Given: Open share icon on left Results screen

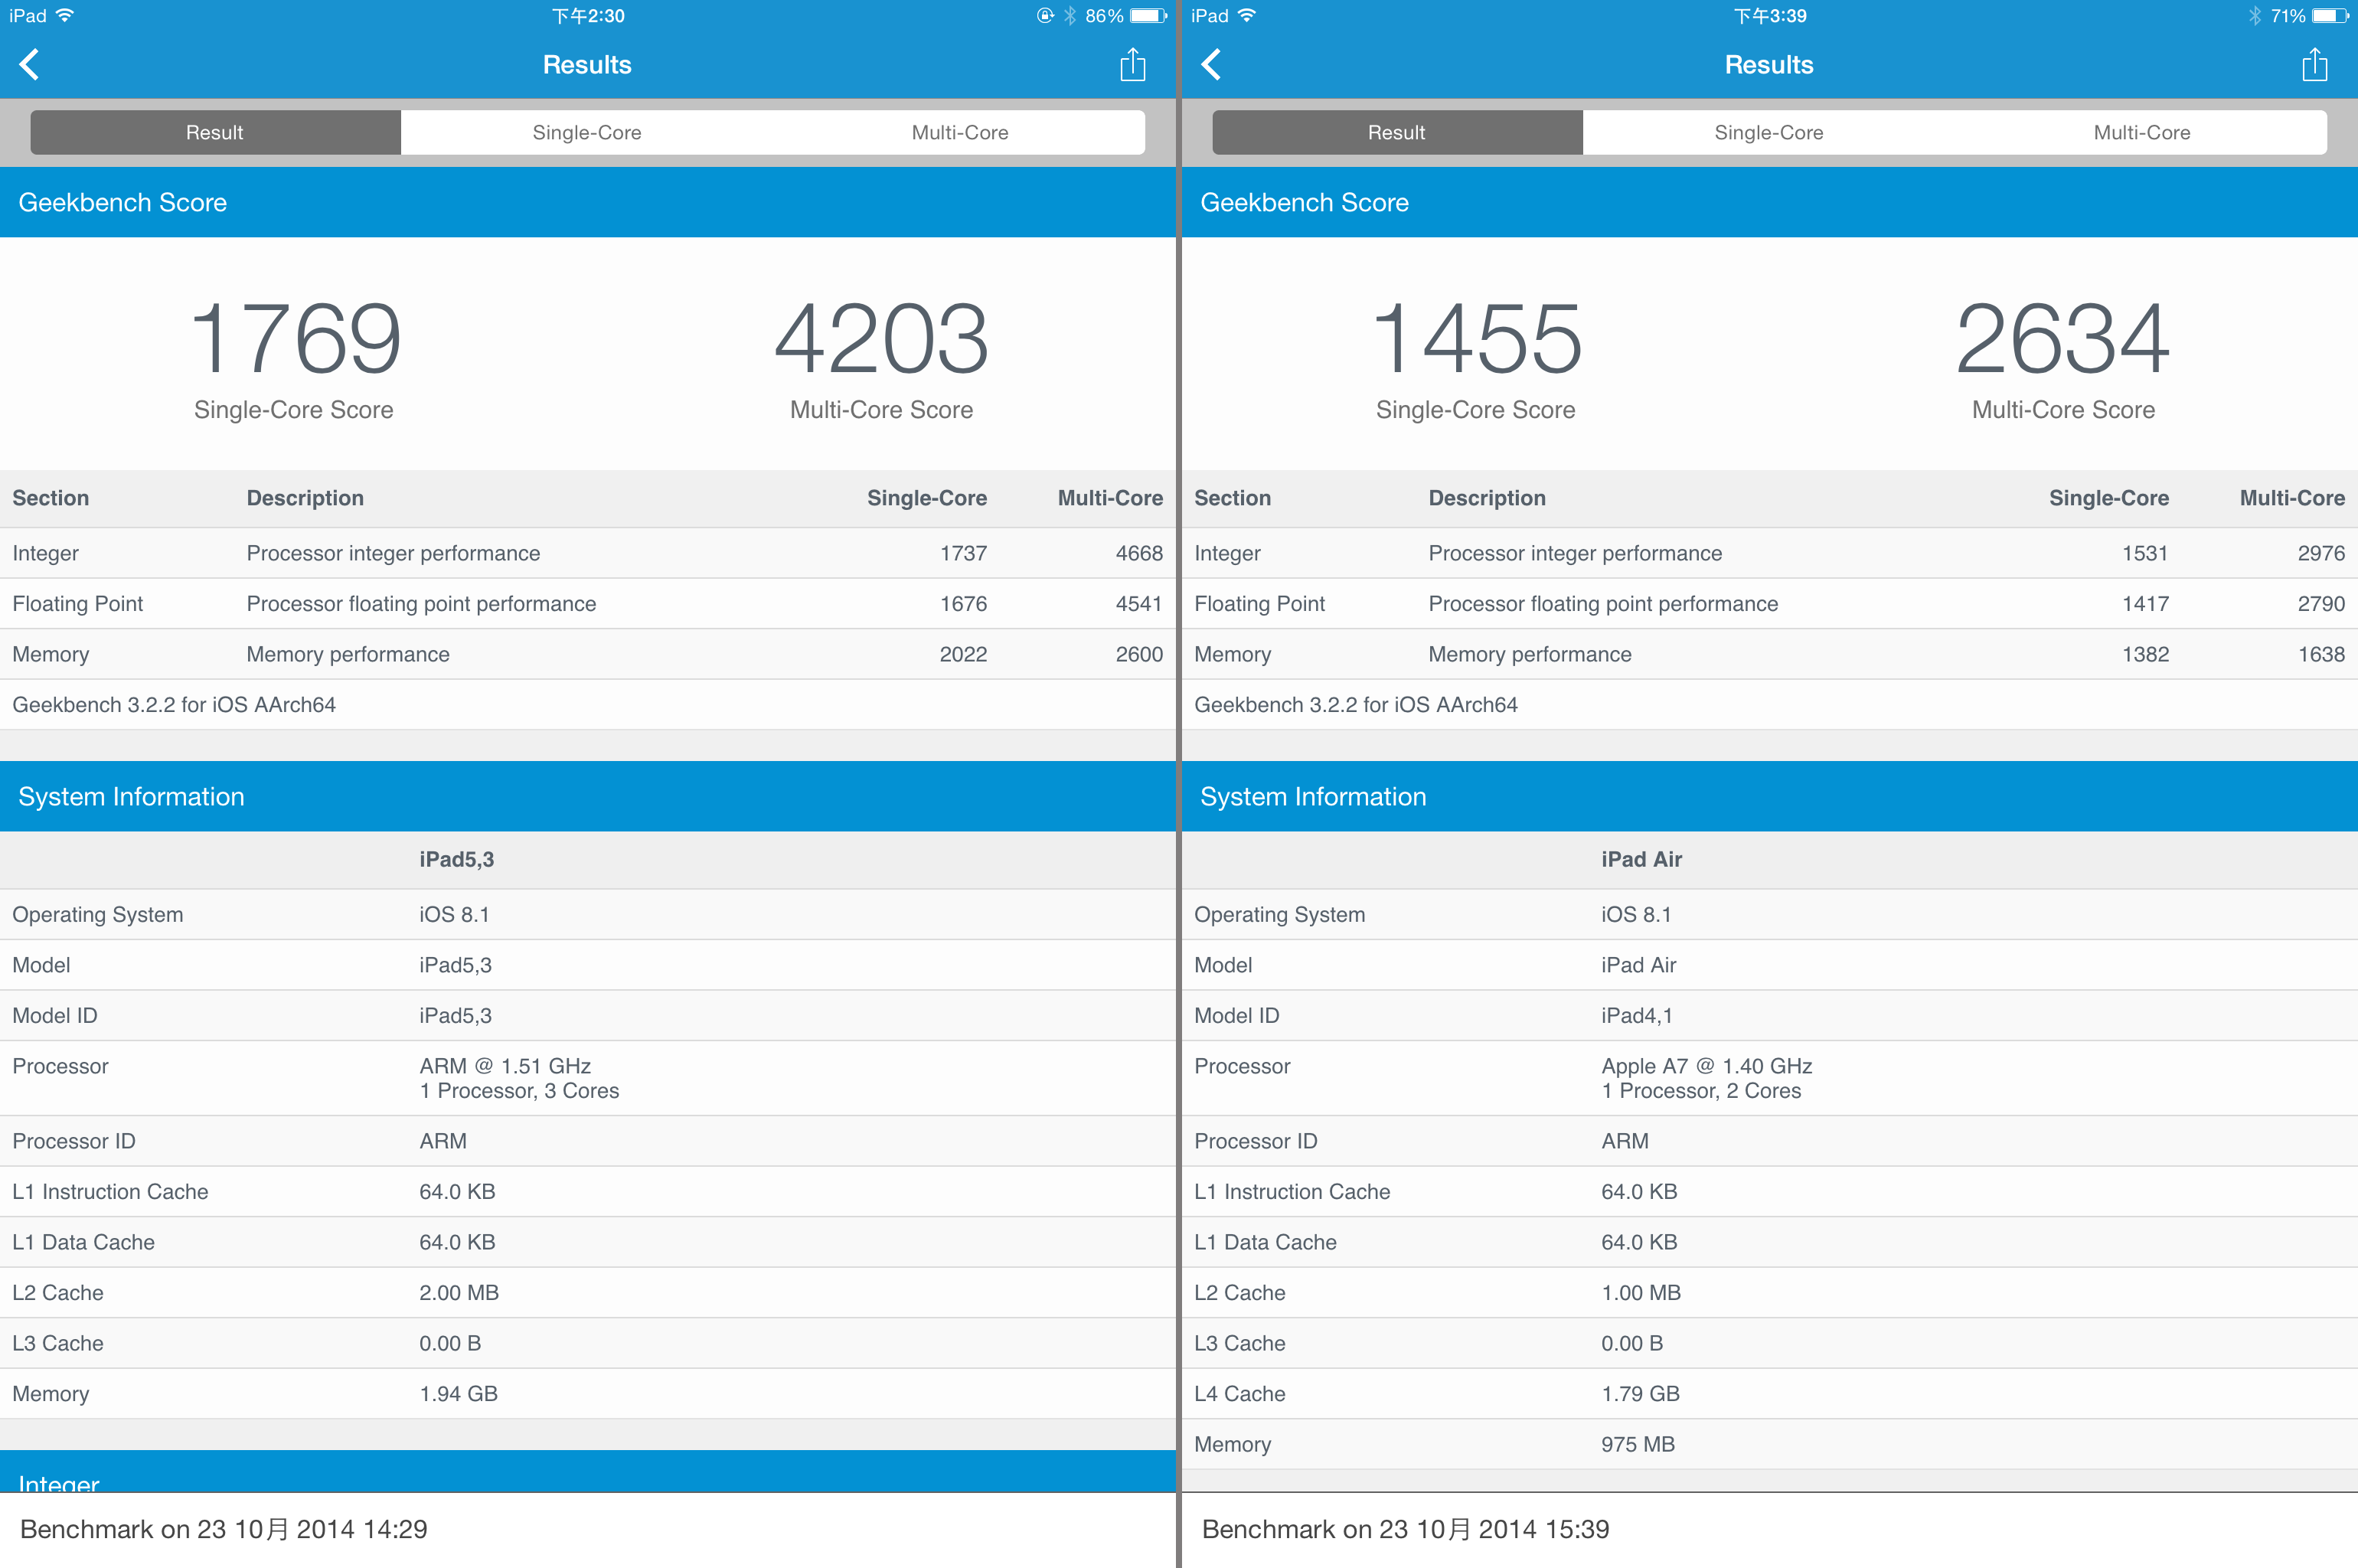Looking at the screenshot, I should click(1132, 65).
